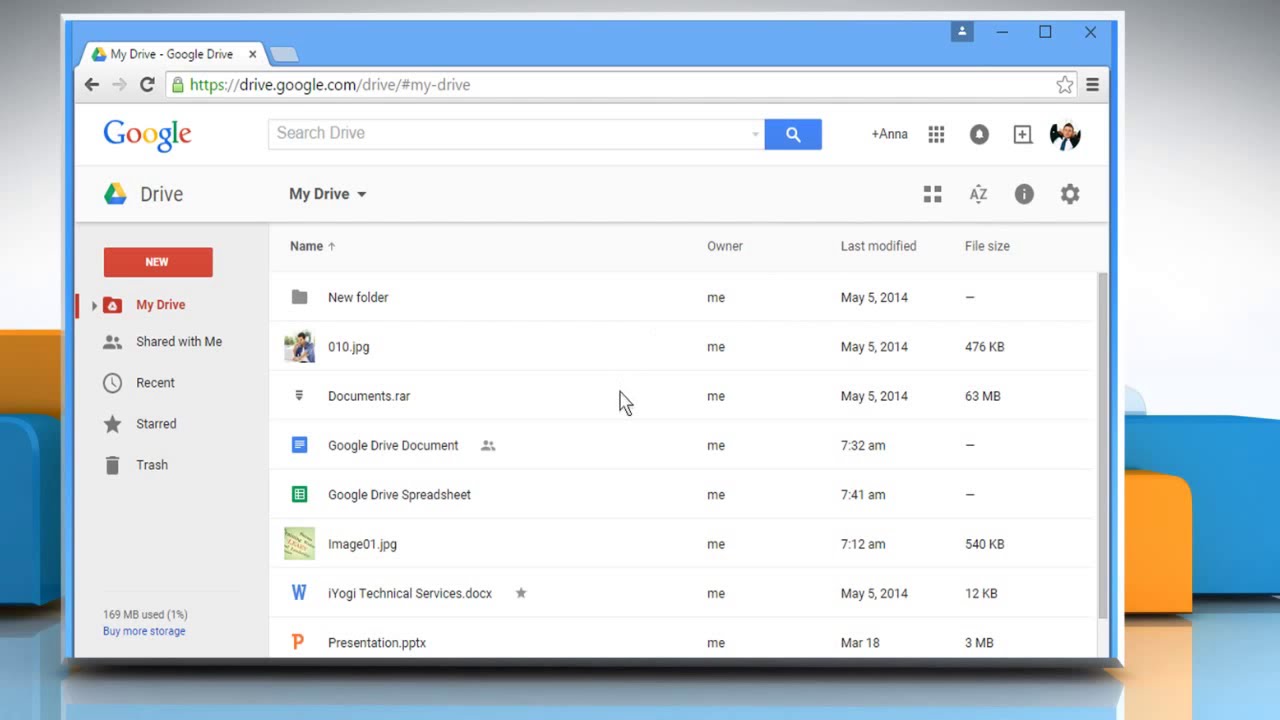
Task: Open the account profile picture
Action: pos(1065,134)
